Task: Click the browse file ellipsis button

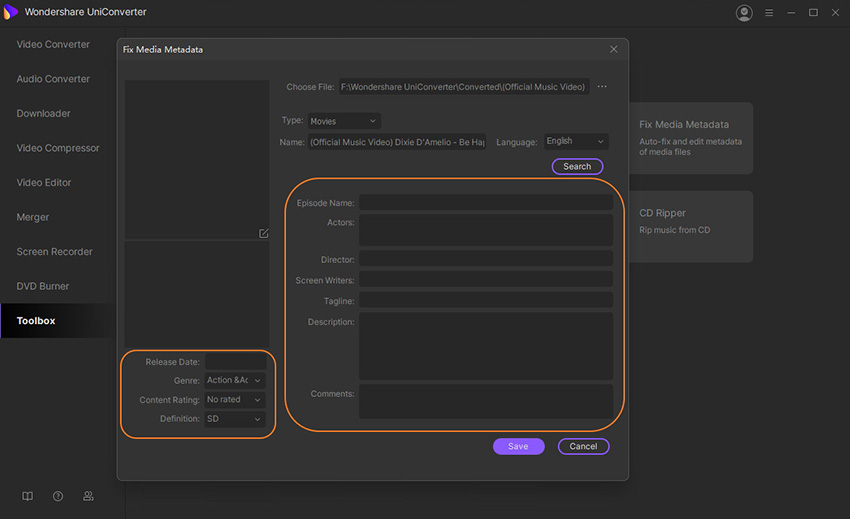Action: pyautogui.click(x=602, y=87)
